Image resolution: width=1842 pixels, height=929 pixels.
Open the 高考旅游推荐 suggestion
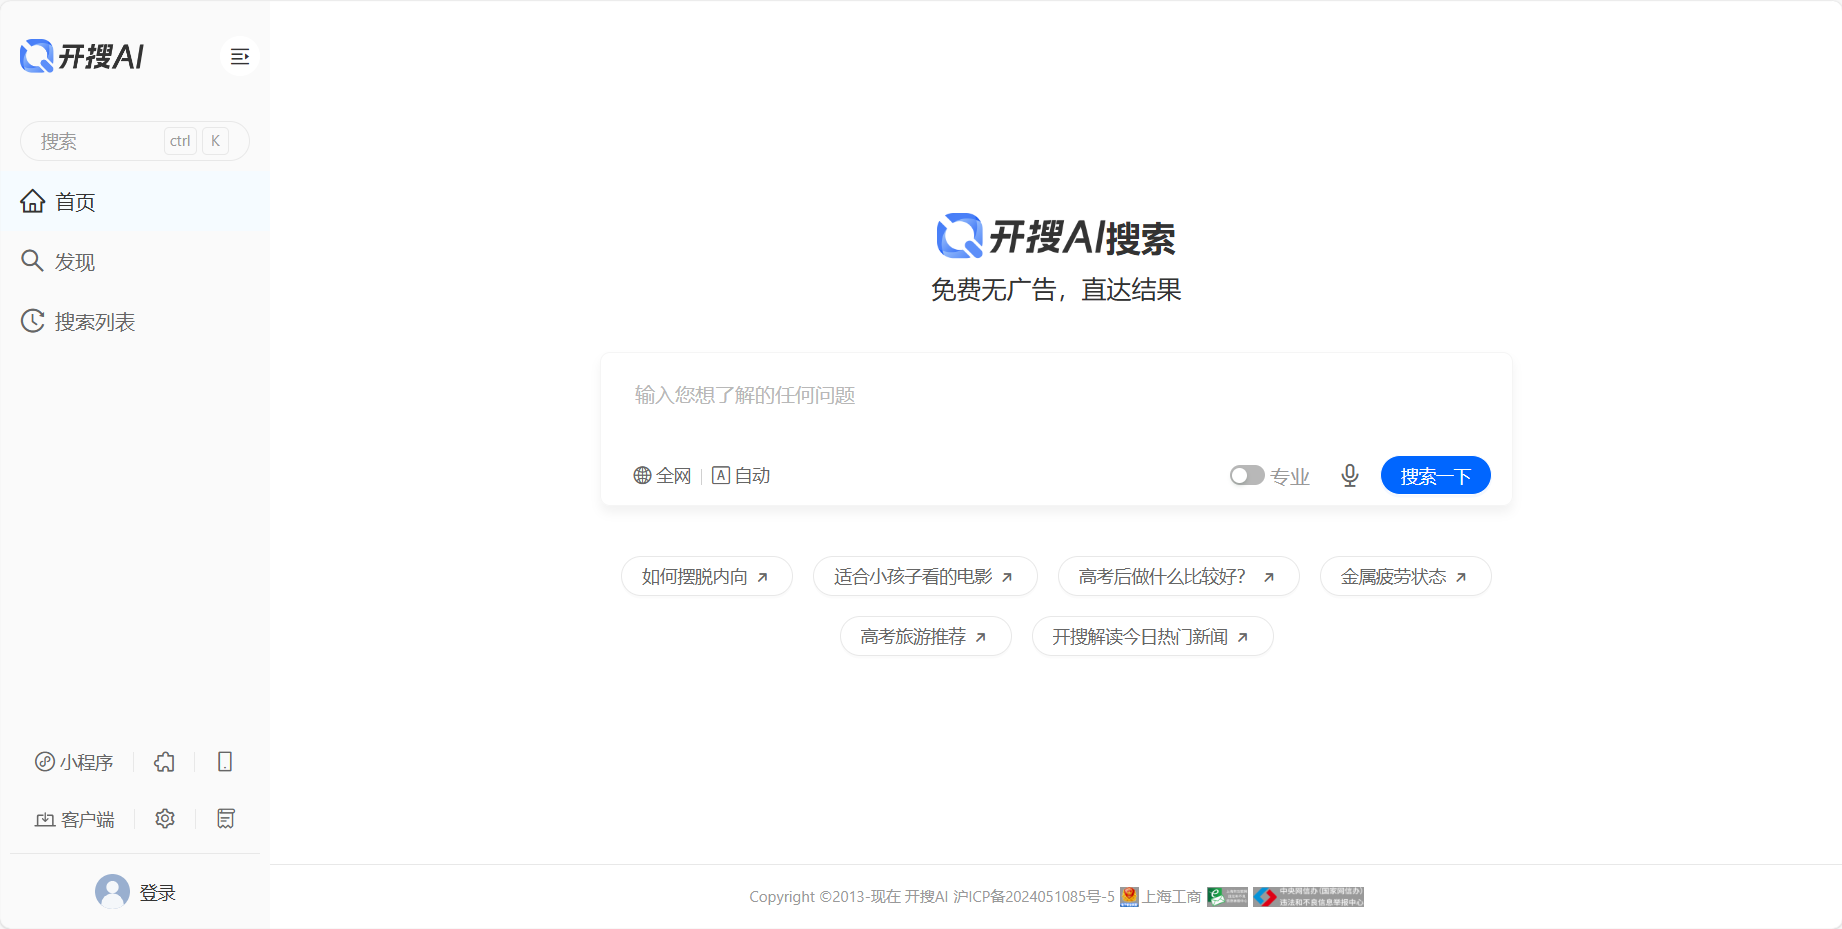(x=925, y=636)
